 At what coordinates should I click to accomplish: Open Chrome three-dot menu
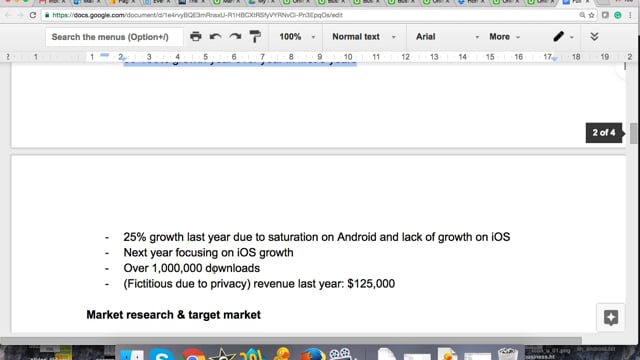[x=630, y=15]
